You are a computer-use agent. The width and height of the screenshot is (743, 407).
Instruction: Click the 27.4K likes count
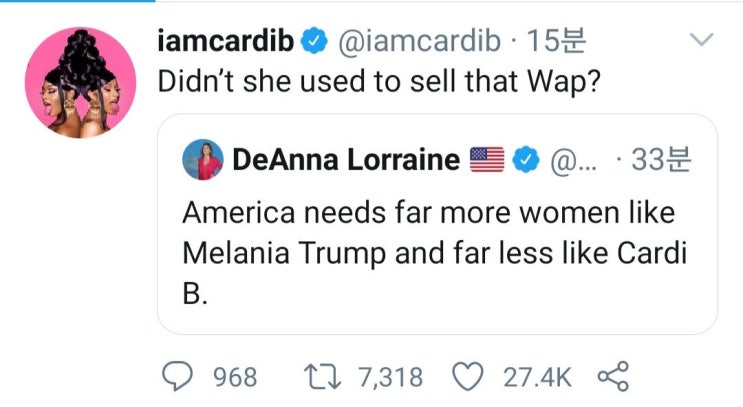click(537, 378)
